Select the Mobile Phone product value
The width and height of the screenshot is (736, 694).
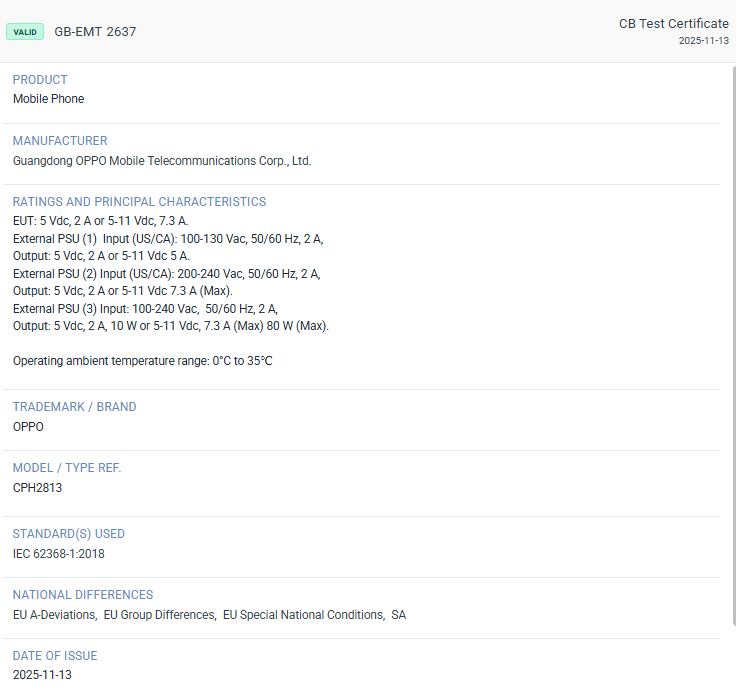(x=48, y=99)
